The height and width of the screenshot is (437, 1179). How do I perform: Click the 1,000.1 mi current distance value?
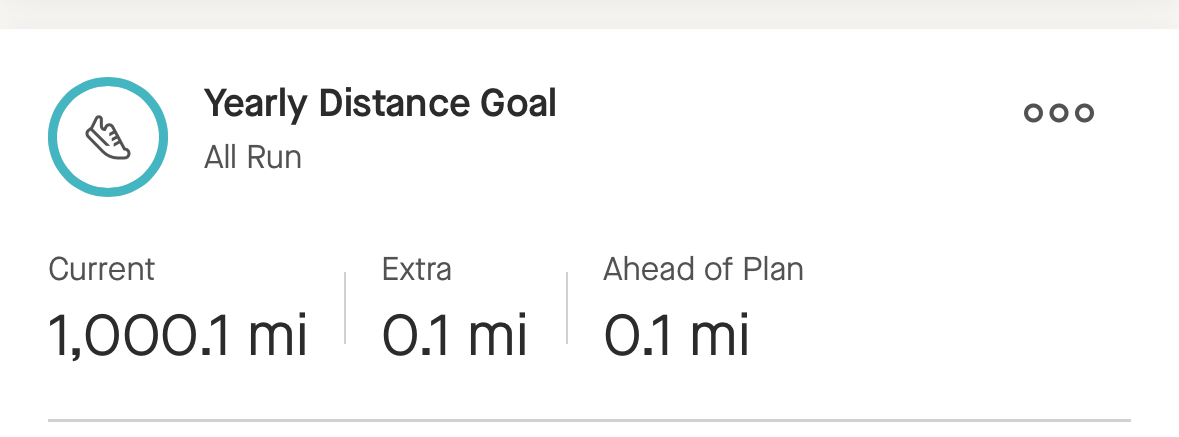[x=178, y=334]
